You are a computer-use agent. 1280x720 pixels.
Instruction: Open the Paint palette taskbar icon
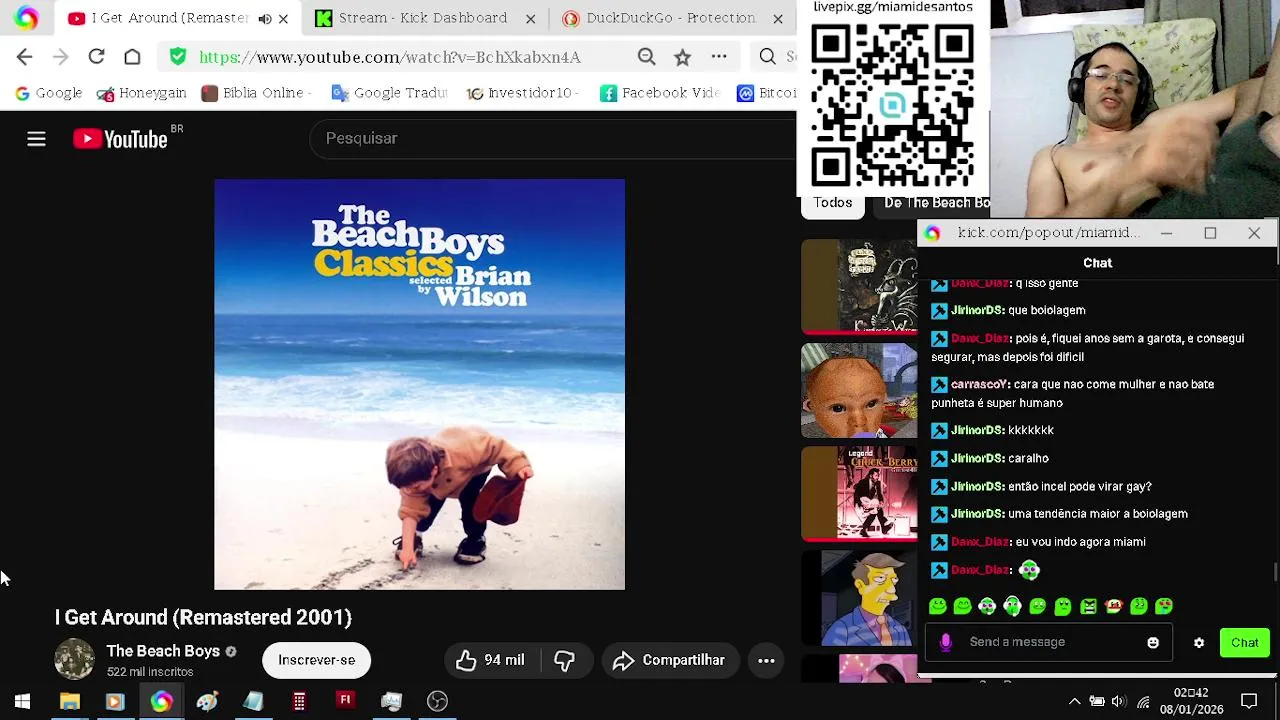click(207, 701)
